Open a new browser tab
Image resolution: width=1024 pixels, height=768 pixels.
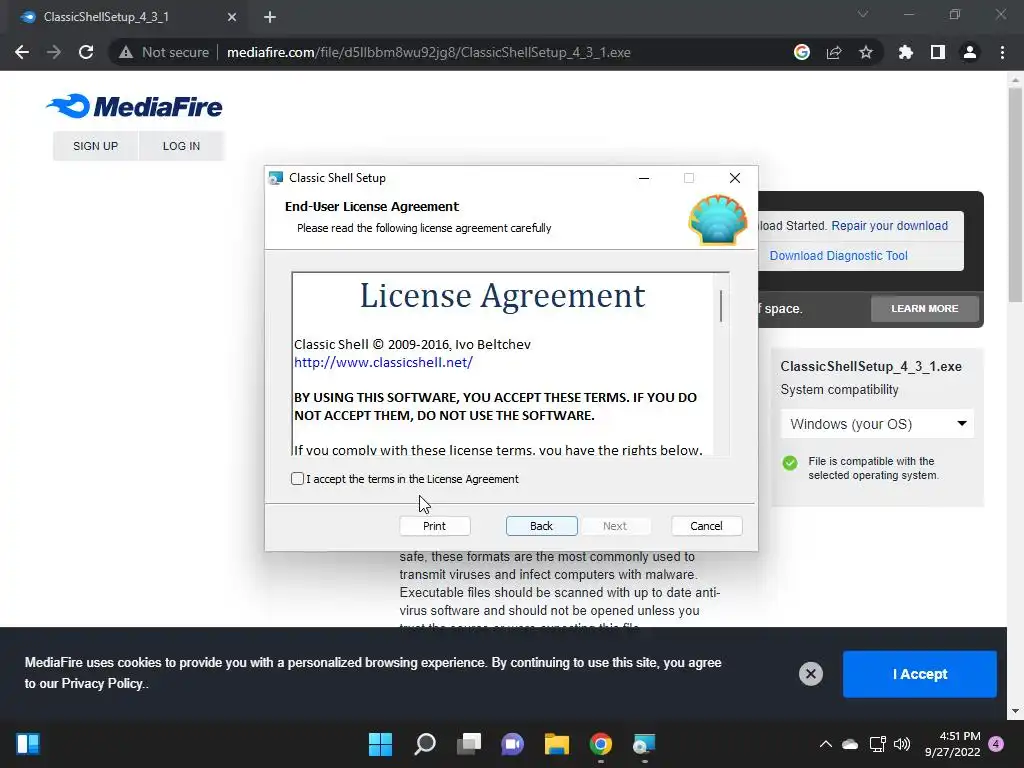point(270,17)
